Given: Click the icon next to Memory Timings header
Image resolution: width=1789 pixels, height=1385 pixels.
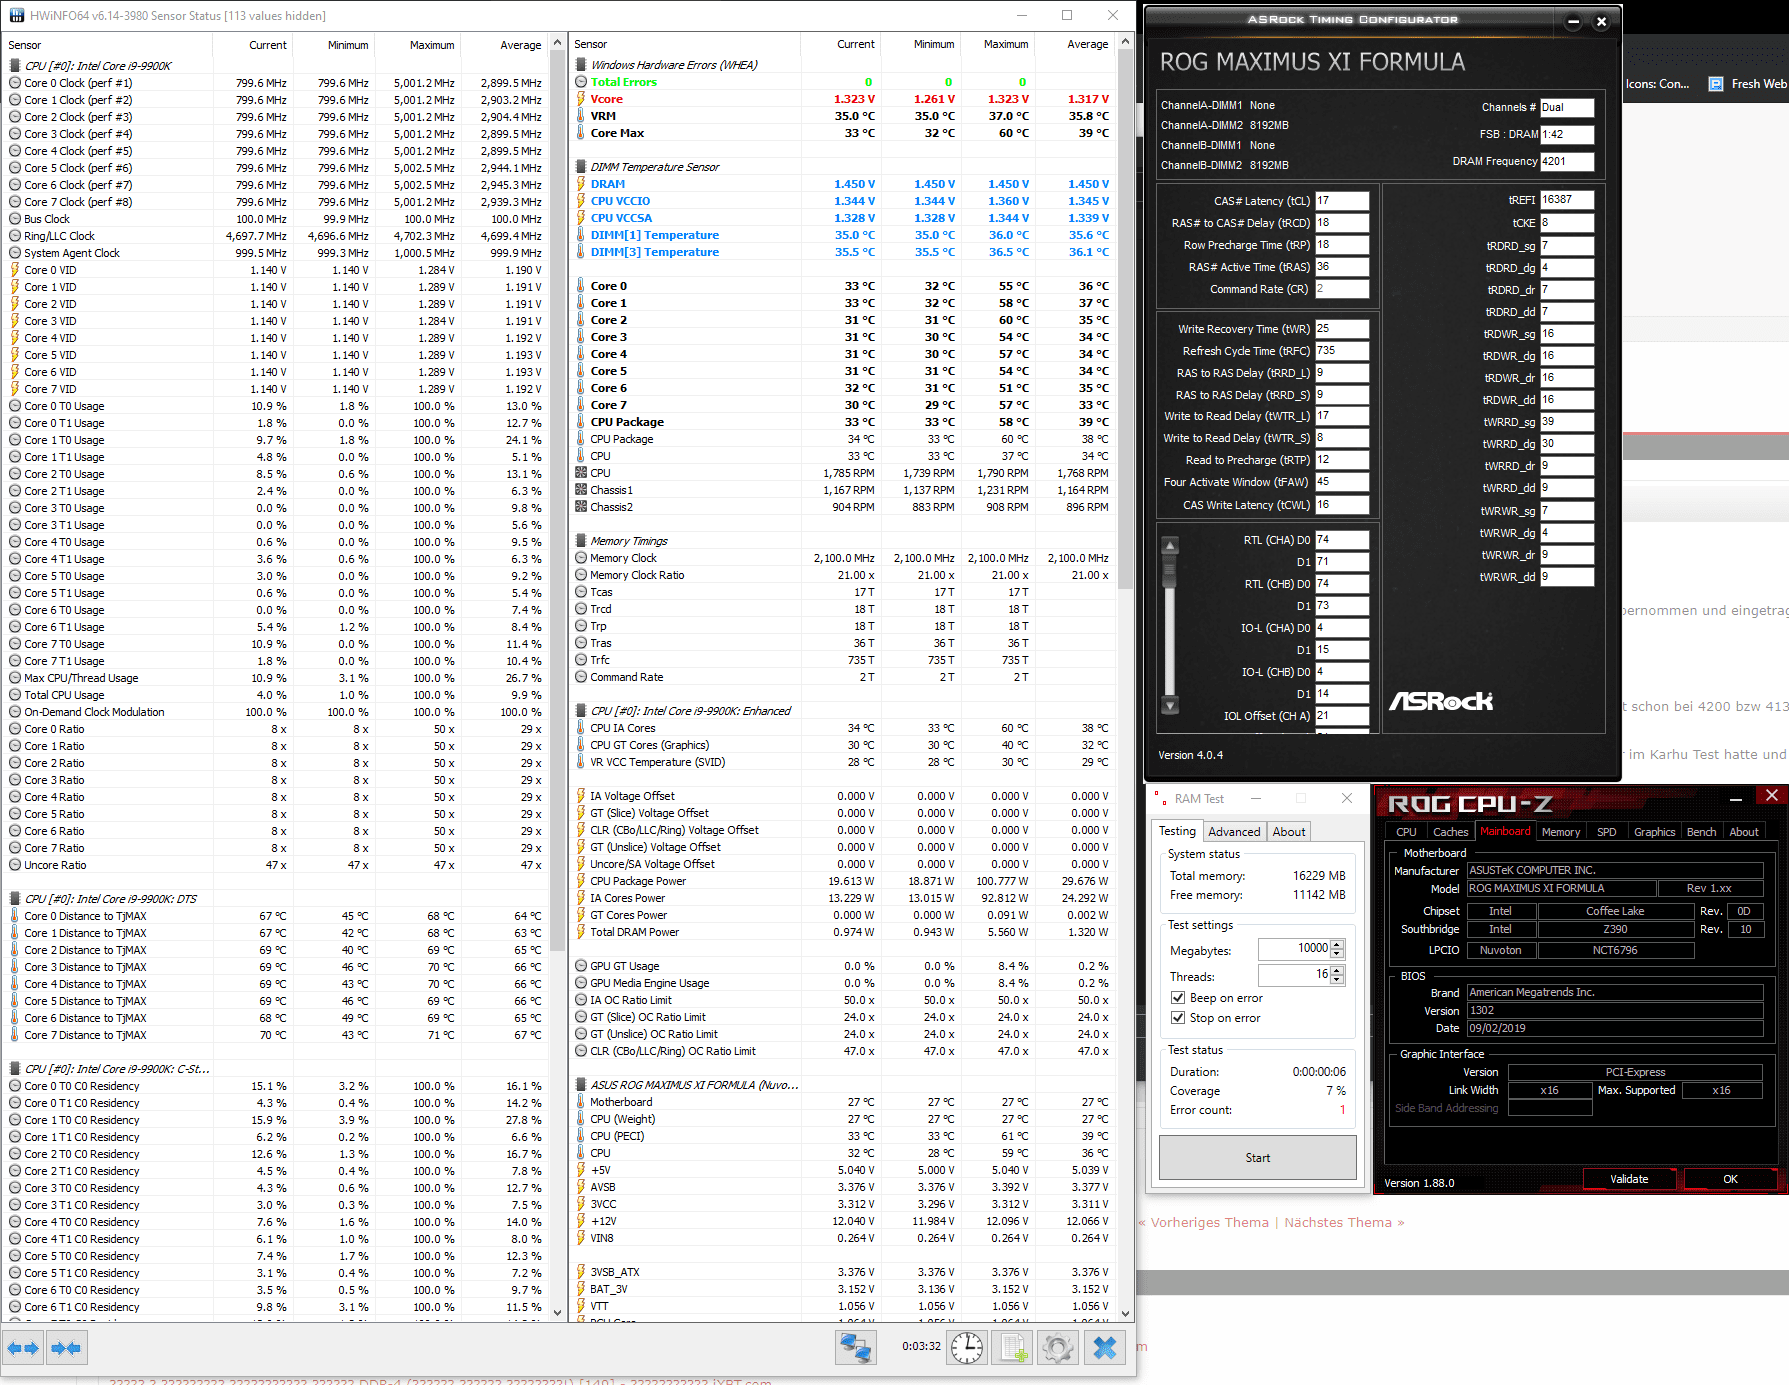Looking at the screenshot, I should pyautogui.click(x=581, y=541).
